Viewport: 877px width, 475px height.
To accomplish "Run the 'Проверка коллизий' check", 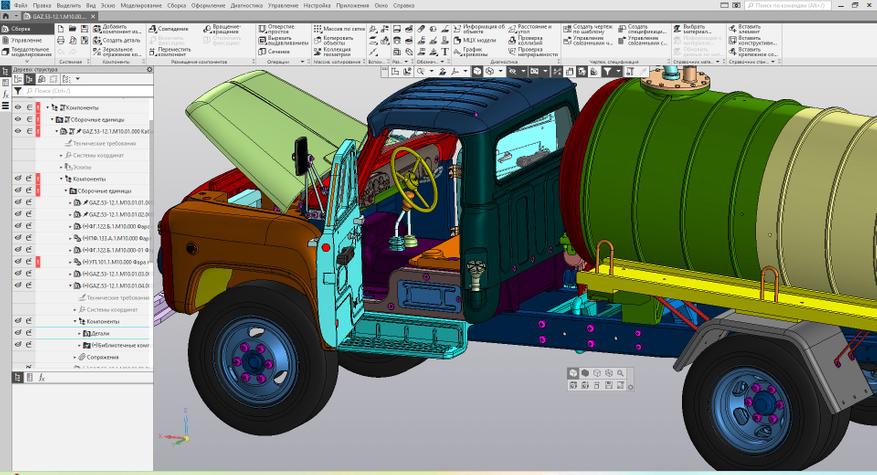I will click(531, 41).
